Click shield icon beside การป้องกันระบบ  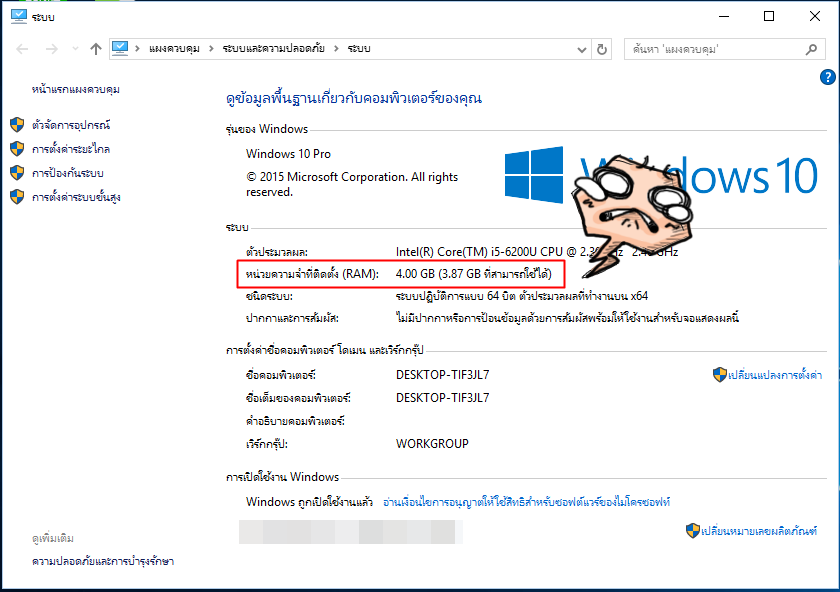17,173
